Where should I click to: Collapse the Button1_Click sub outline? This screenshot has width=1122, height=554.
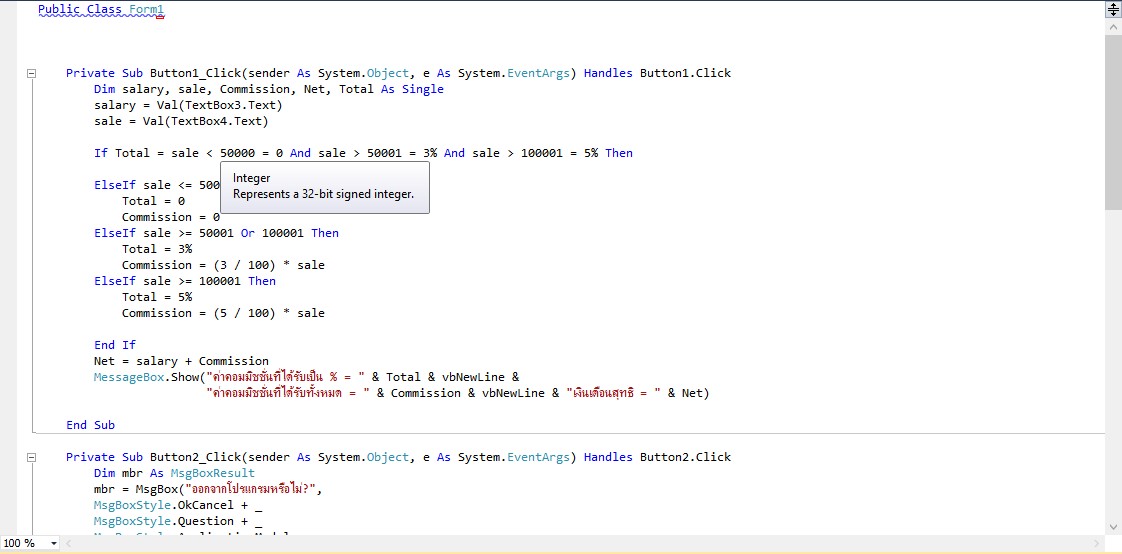tap(31, 73)
